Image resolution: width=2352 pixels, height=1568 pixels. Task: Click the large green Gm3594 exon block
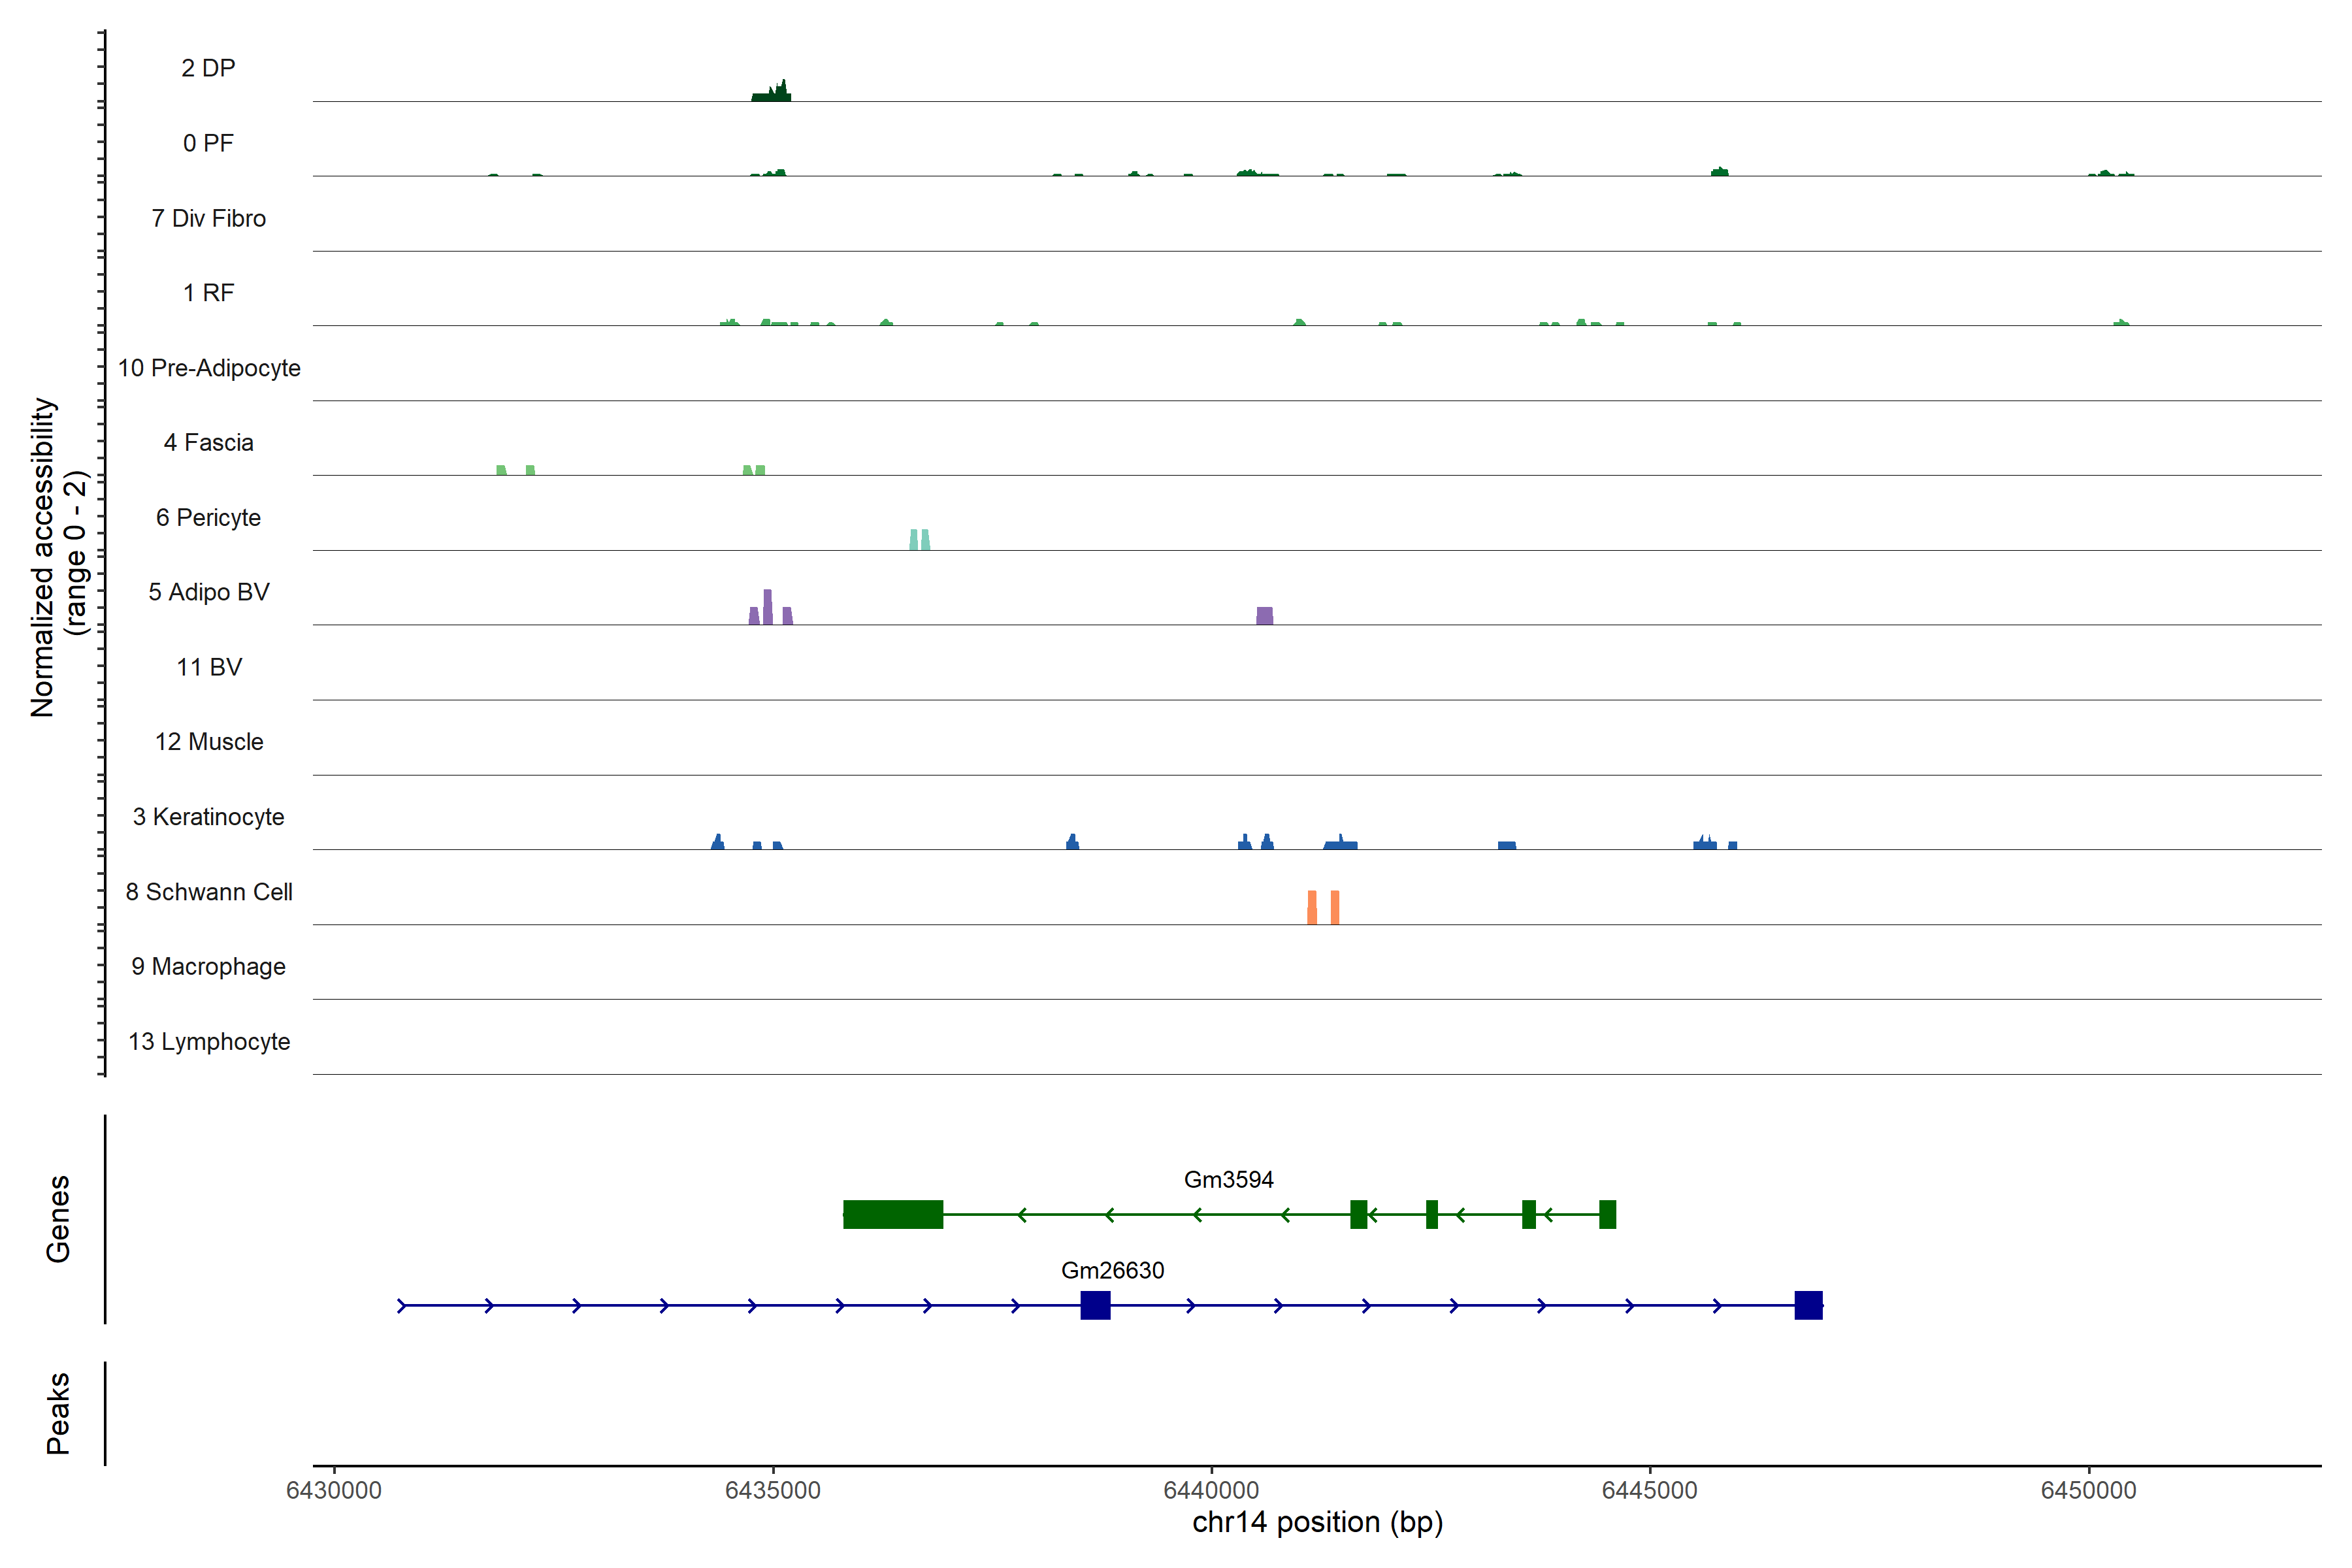[892, 1214]
